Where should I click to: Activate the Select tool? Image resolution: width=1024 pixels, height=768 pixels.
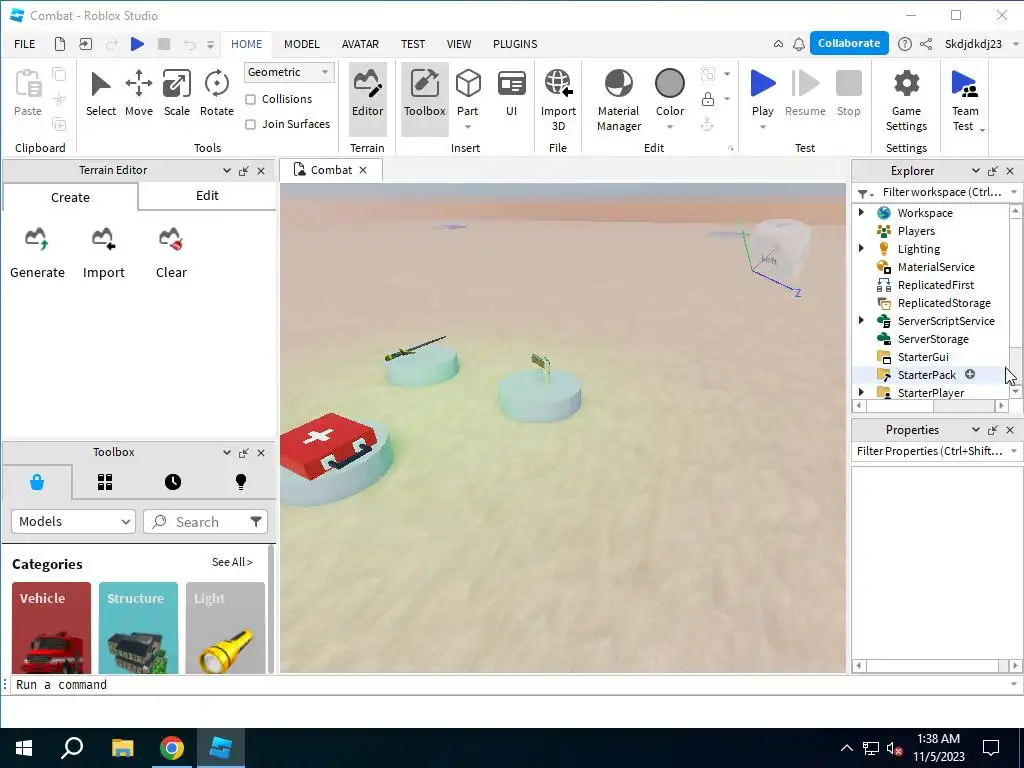click(x=101, y=94)
